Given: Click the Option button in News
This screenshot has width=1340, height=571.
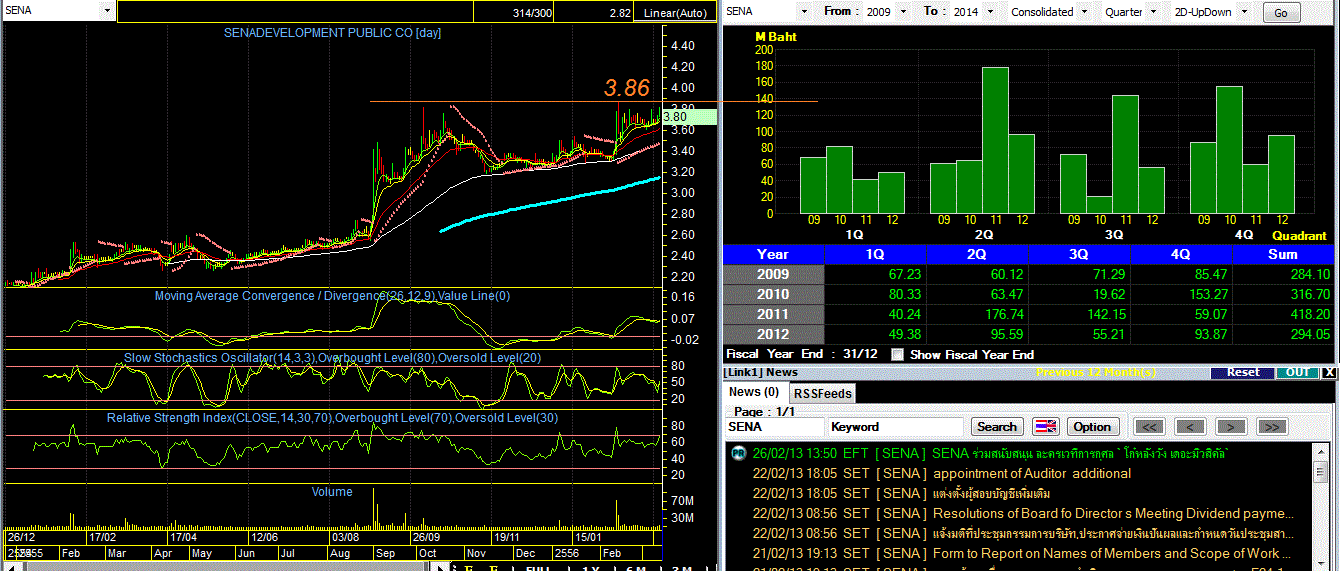Looking at the screenshot, I should (1092, 426).
